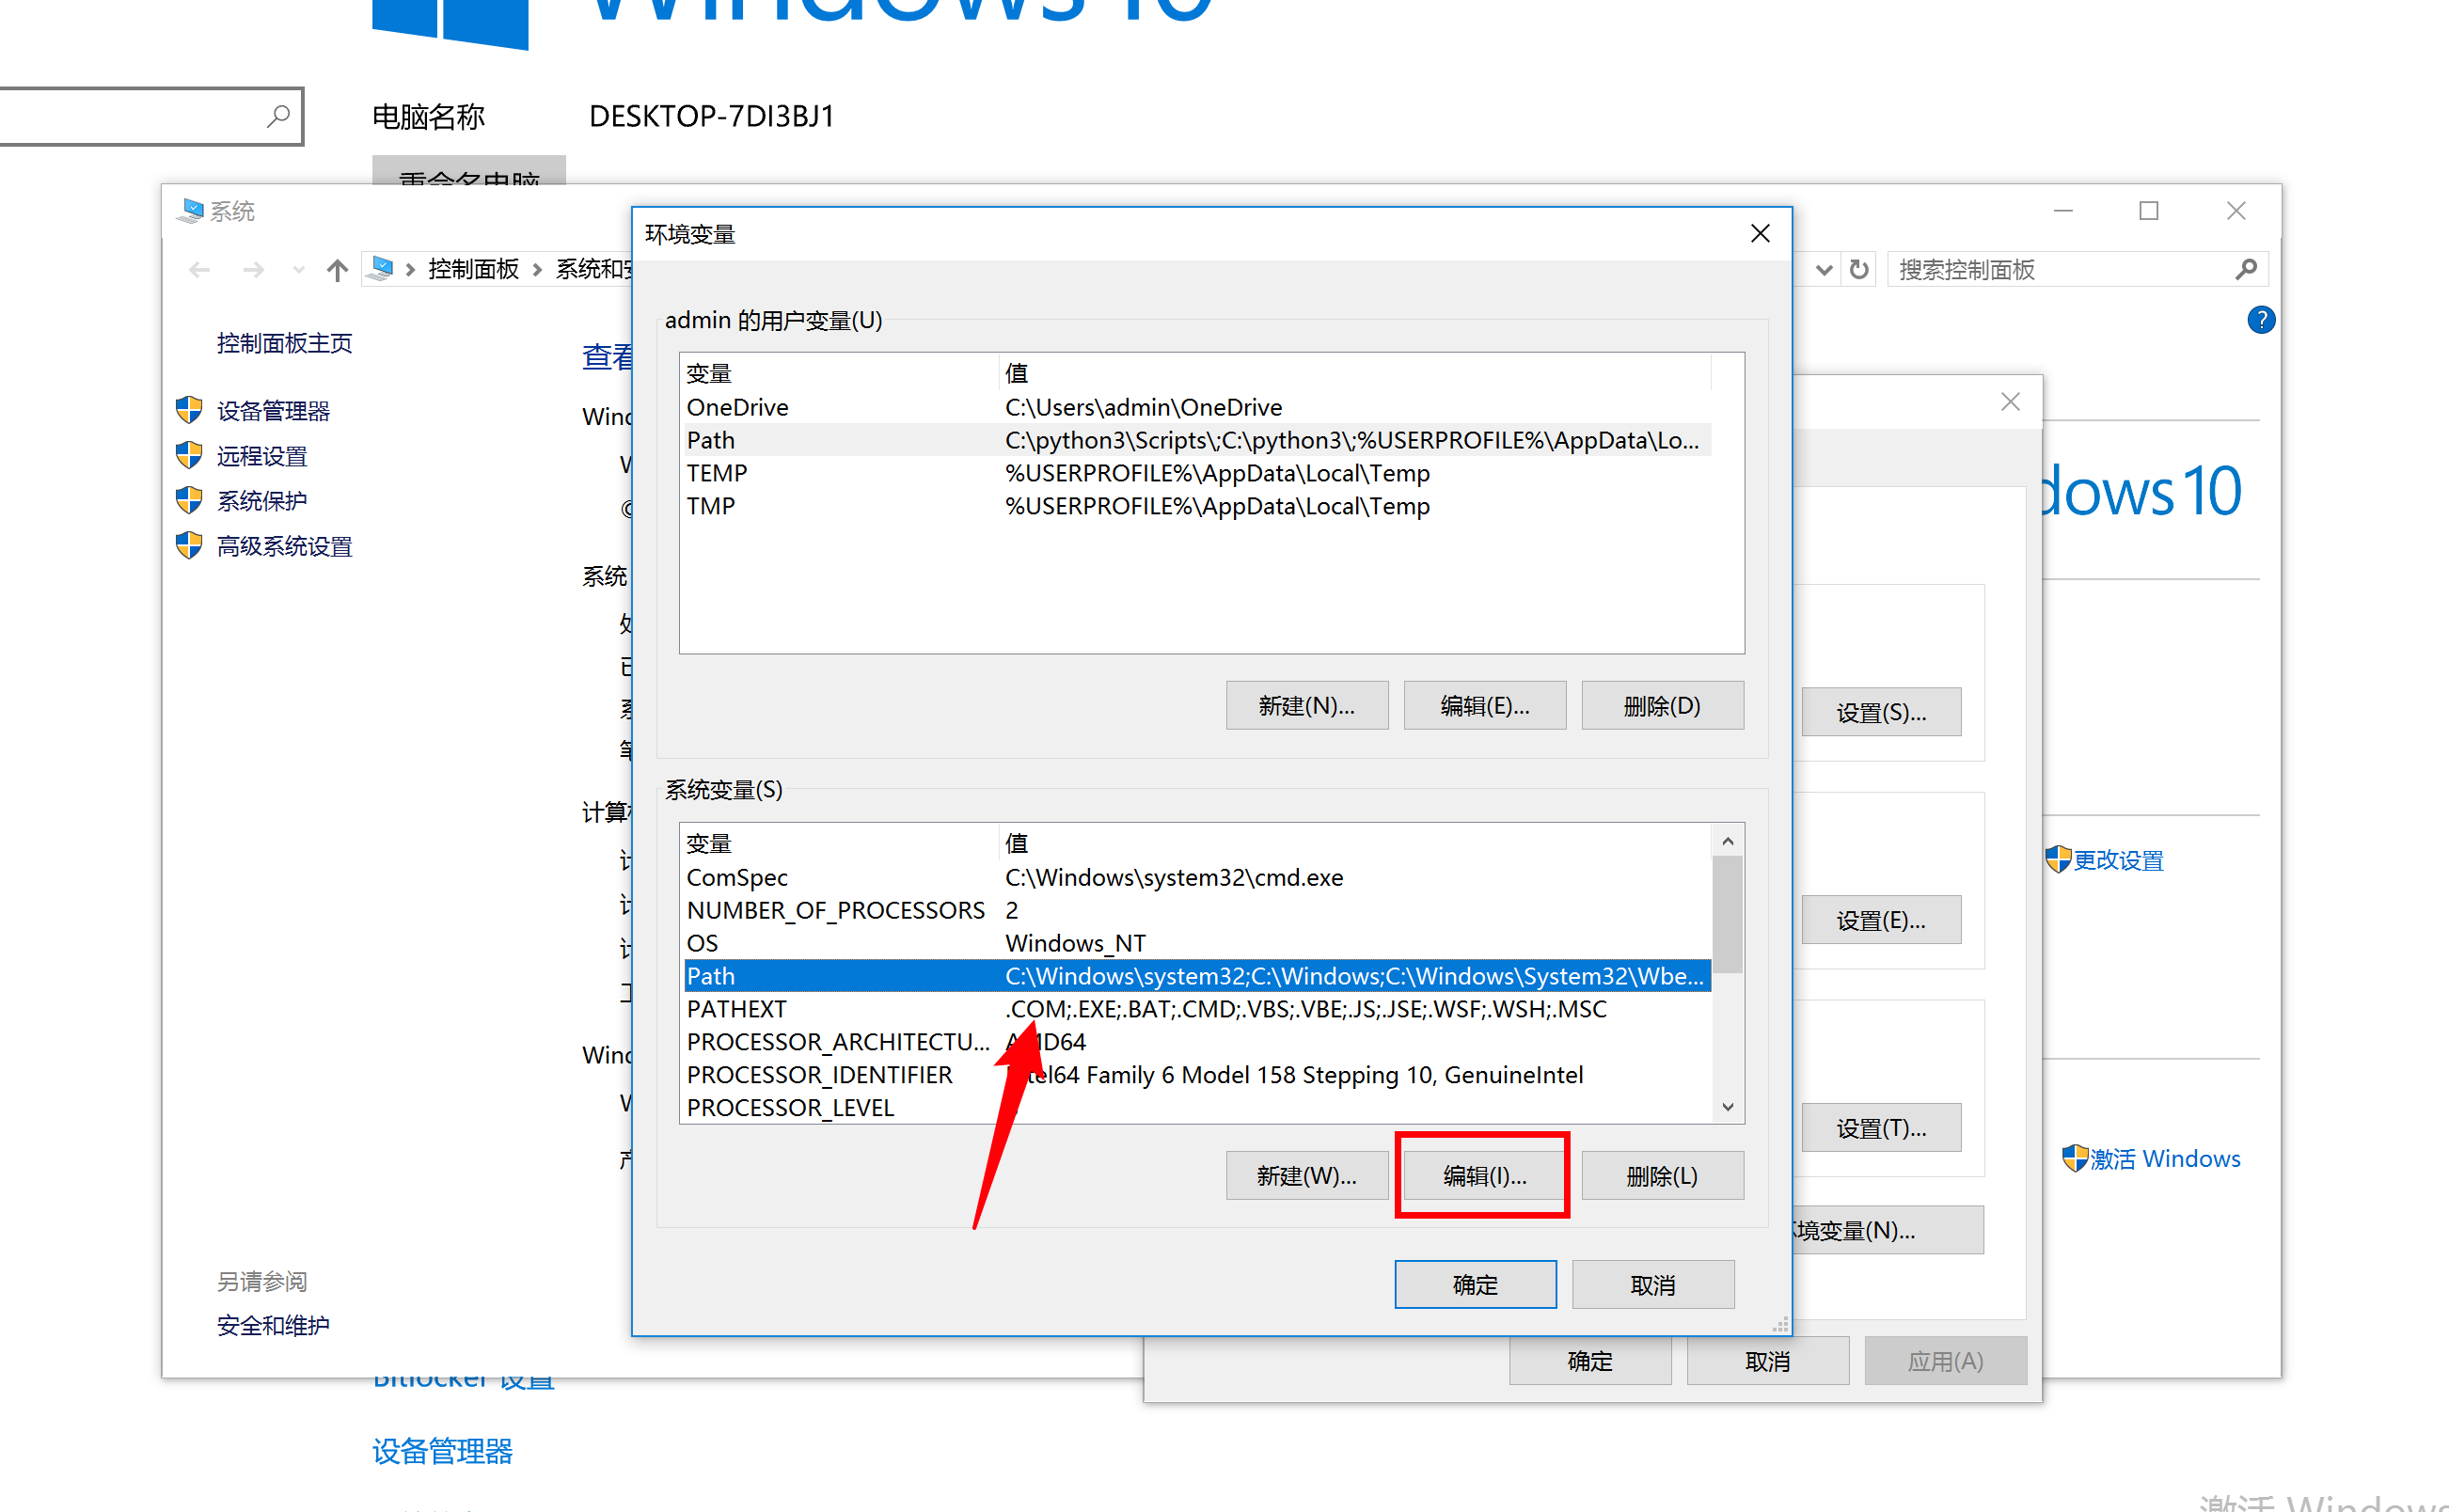Click 系统 window title icon
Image resolution: width=2449 pixels, height=1512 pixels.
pos(190,210)
